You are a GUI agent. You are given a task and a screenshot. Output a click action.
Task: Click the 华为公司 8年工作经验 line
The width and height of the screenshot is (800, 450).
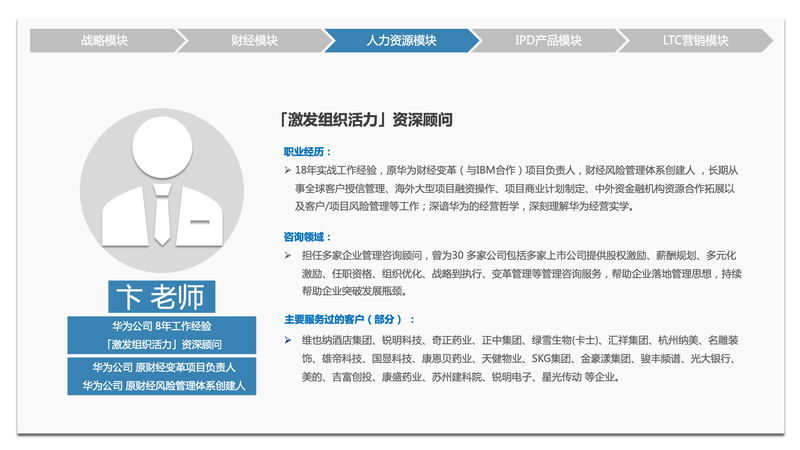(161, 327)
